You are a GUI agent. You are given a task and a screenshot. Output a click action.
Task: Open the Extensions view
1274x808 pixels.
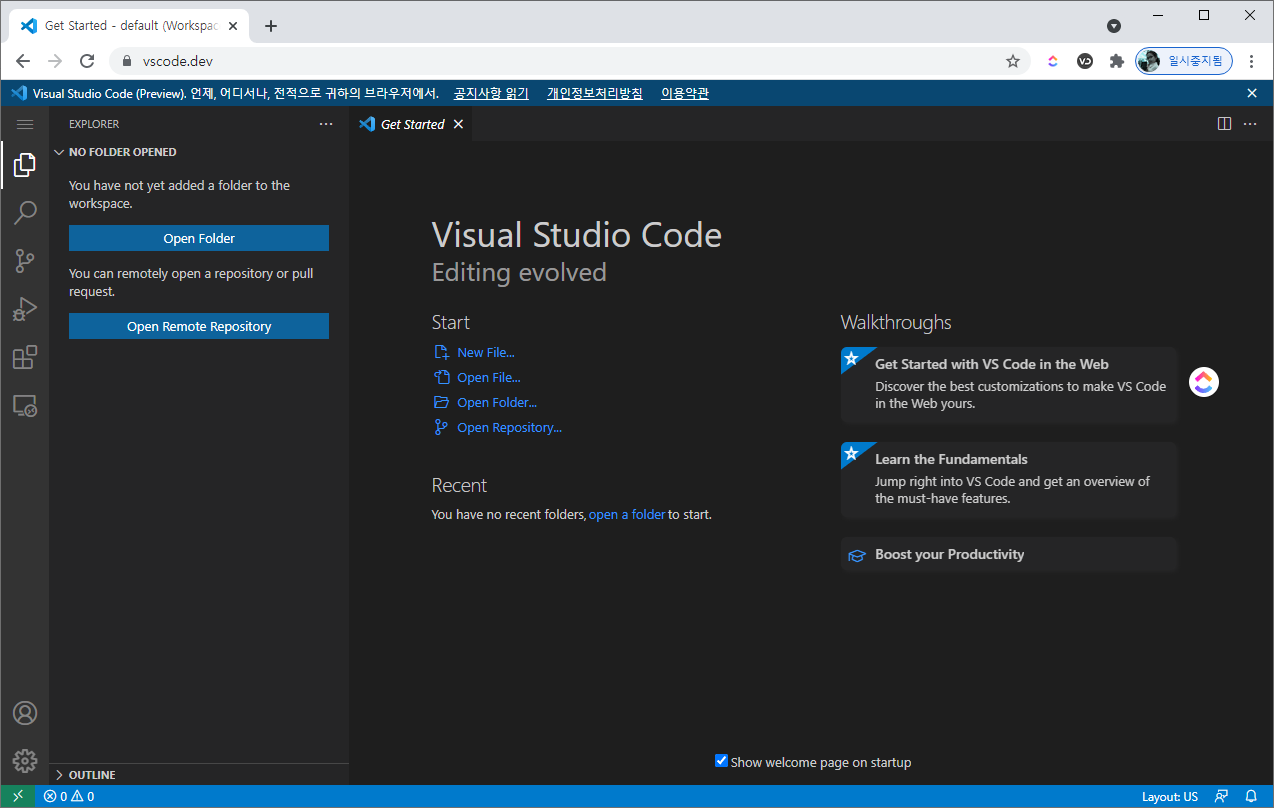25,357
